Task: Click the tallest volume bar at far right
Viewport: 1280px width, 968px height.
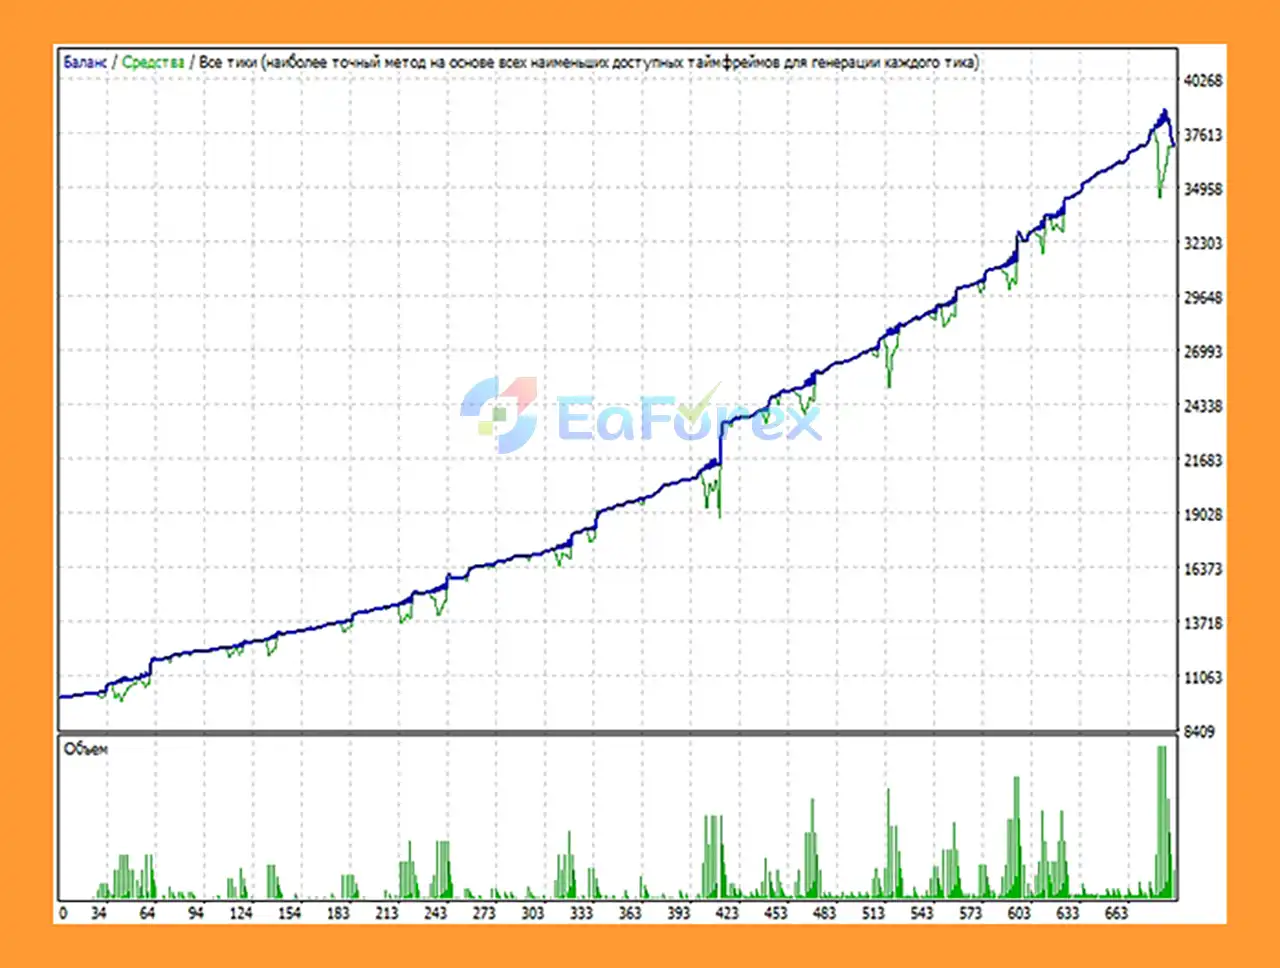Action: coord(1161,820)
